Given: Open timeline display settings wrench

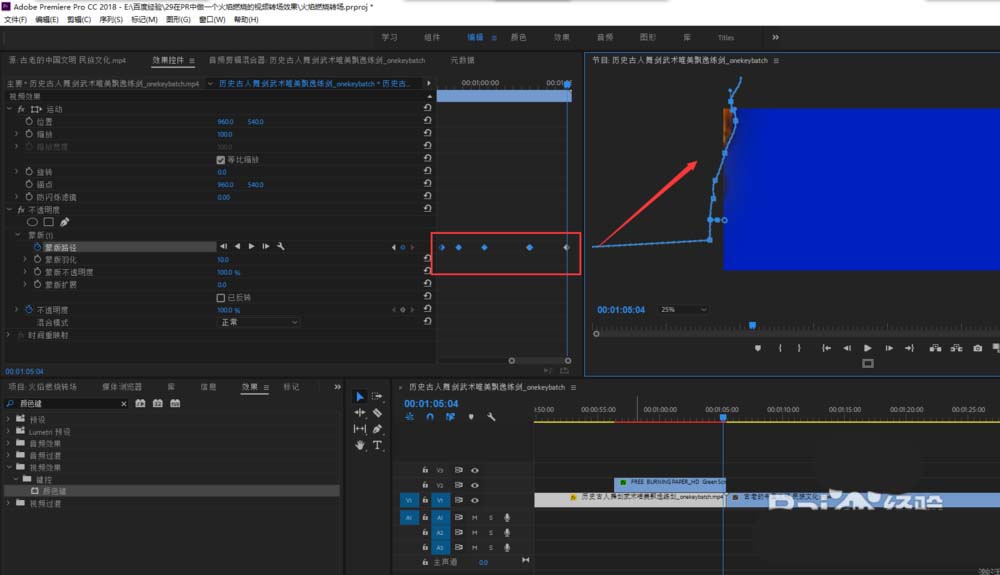Looking at the screenshot, I should pyautogui.click(x=491, y=417).
